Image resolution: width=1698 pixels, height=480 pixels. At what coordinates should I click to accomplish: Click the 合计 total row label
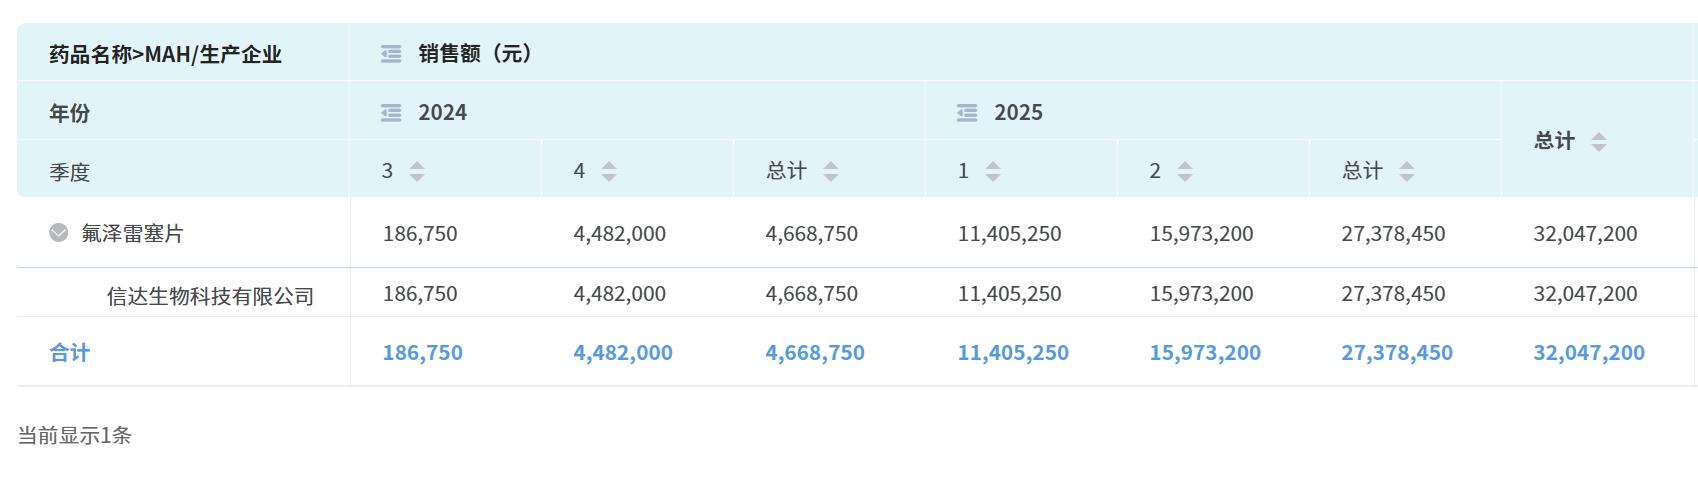[70, 353]
